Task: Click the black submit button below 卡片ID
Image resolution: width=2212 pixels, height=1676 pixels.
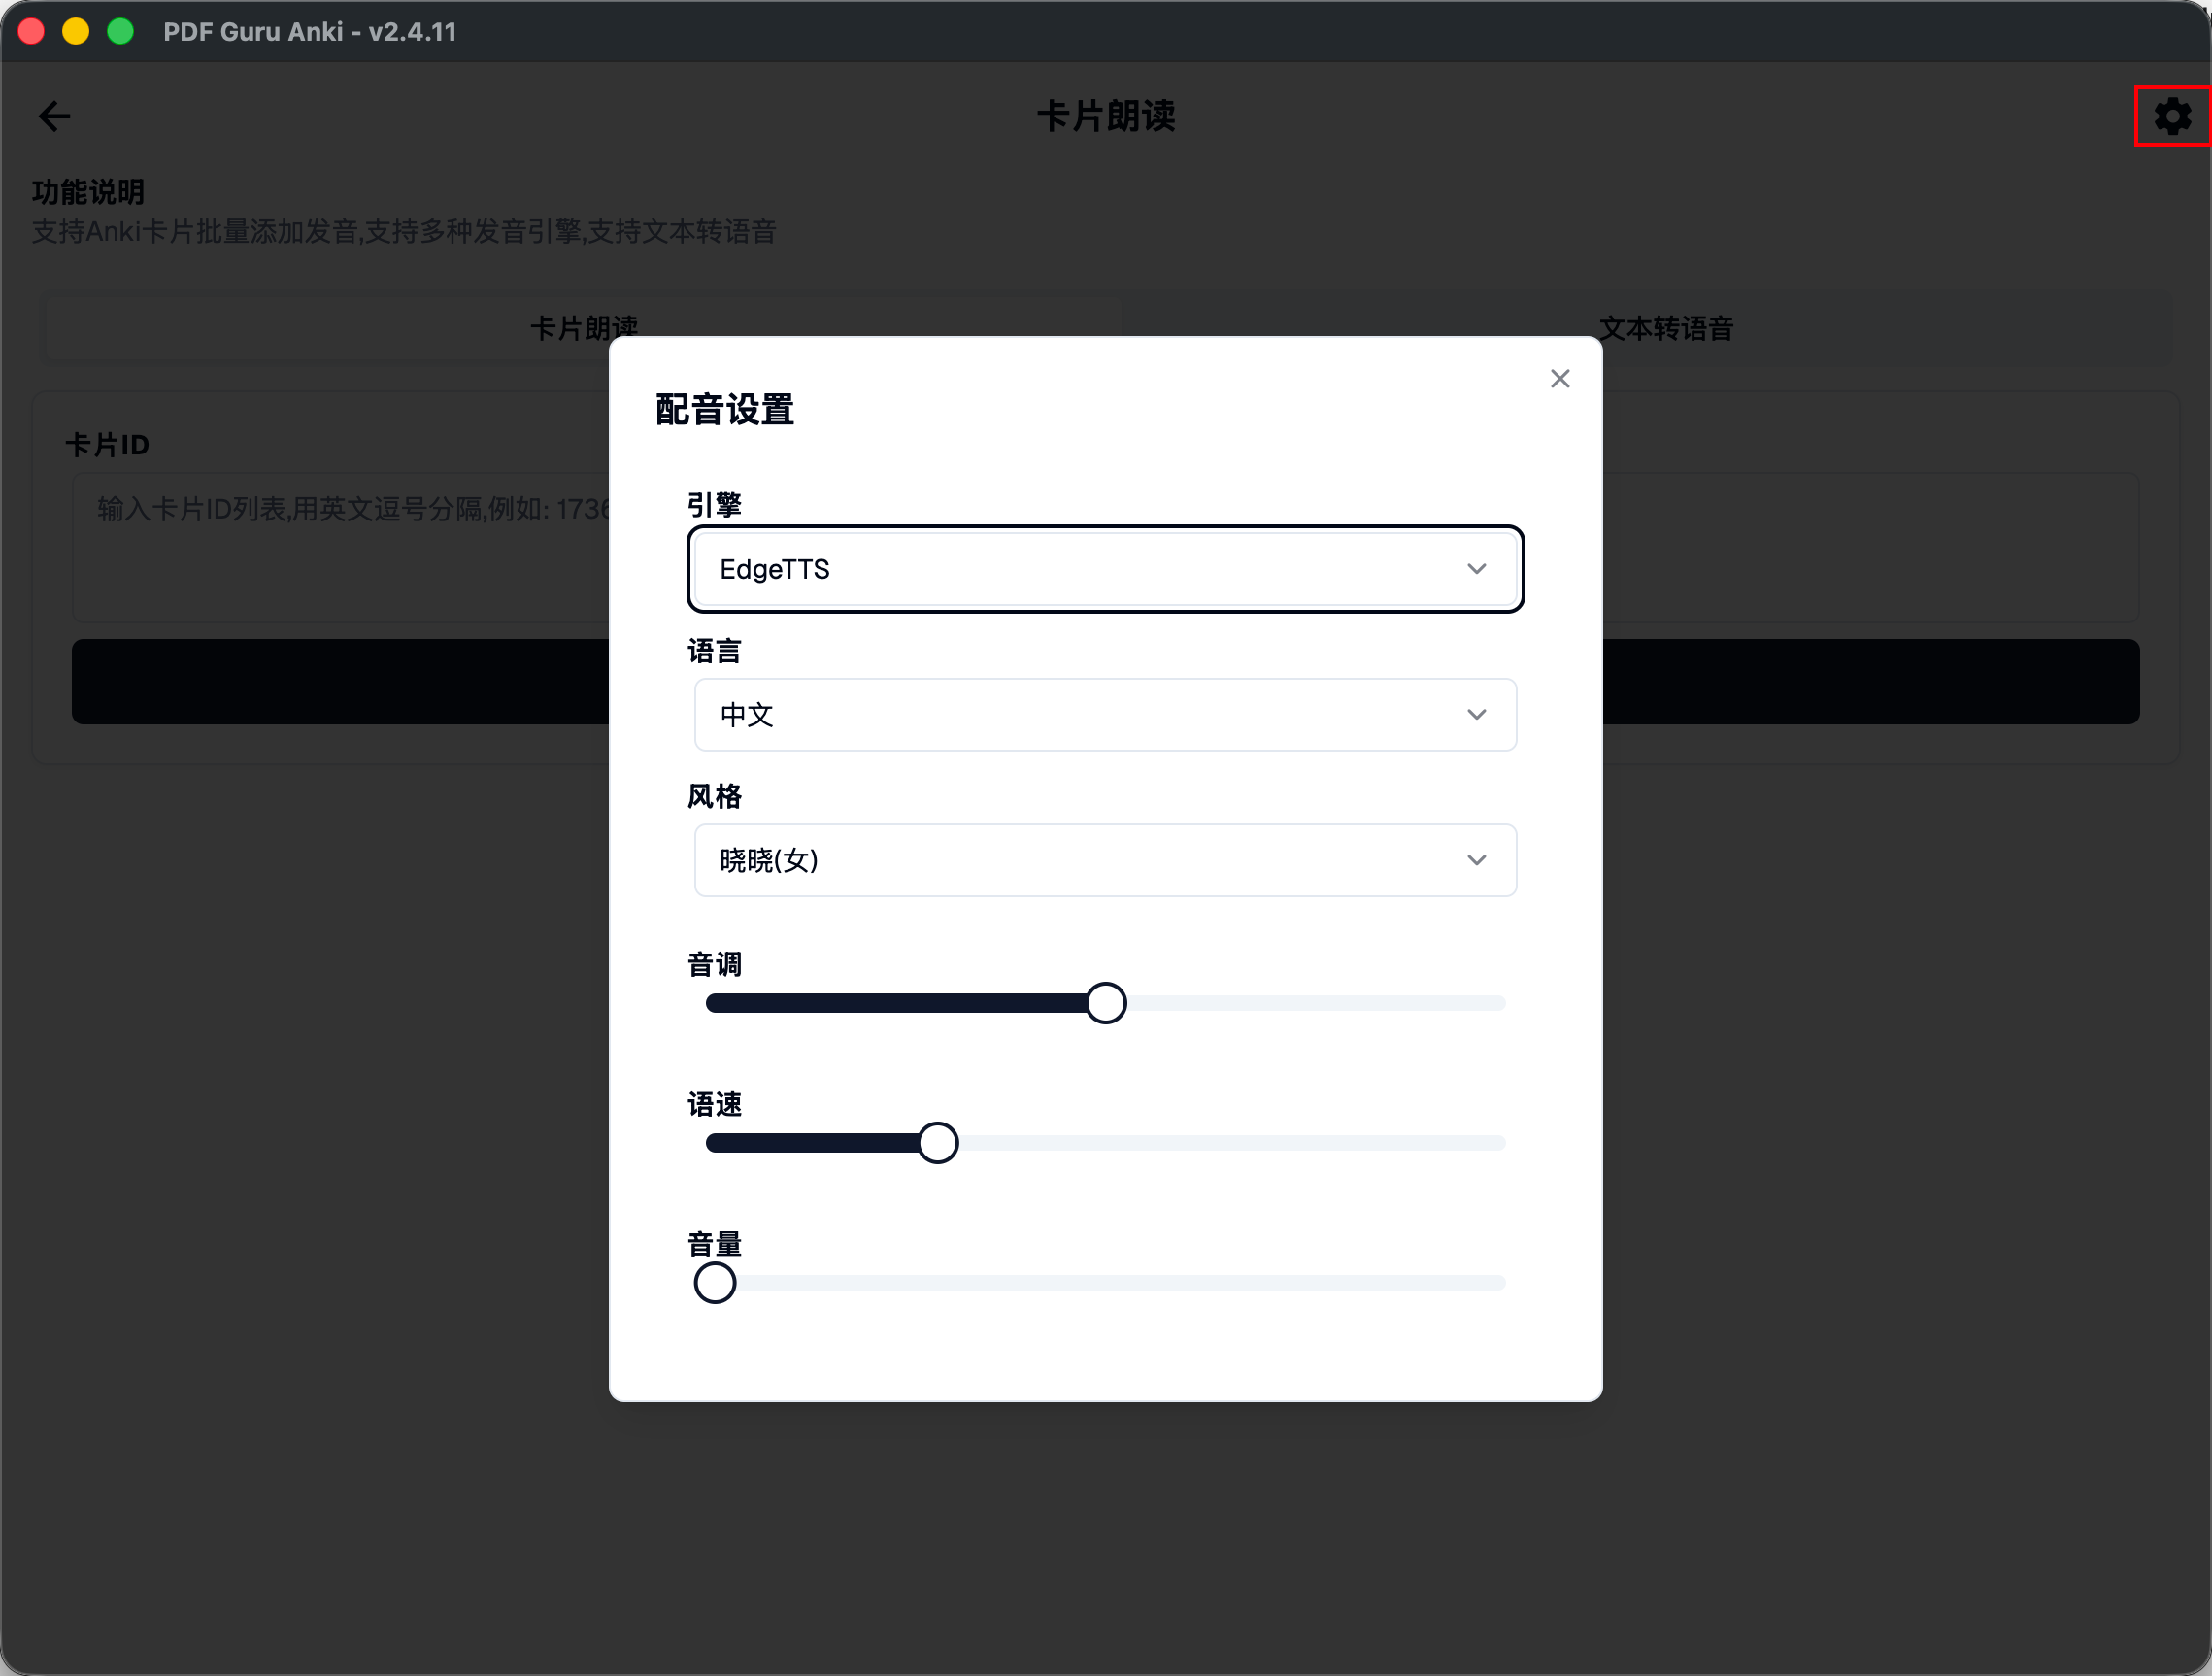Action: (x=340, y=682)
